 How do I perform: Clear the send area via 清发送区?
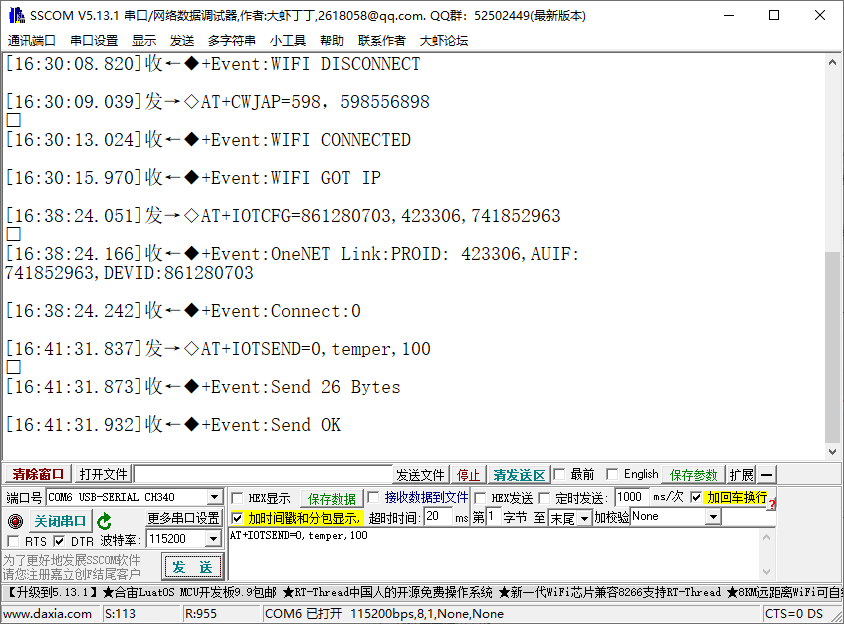pos(519,473)
